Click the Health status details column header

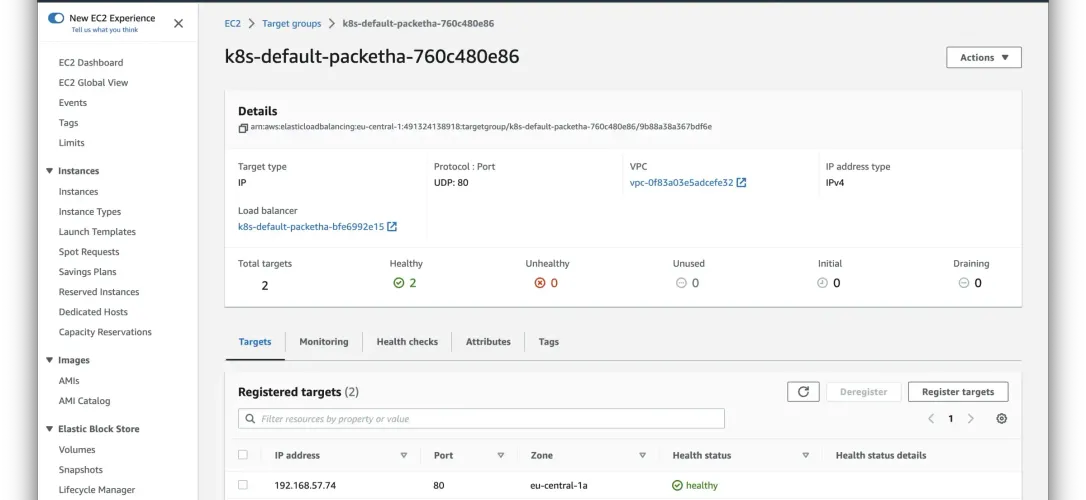click(x=881, y=456)
